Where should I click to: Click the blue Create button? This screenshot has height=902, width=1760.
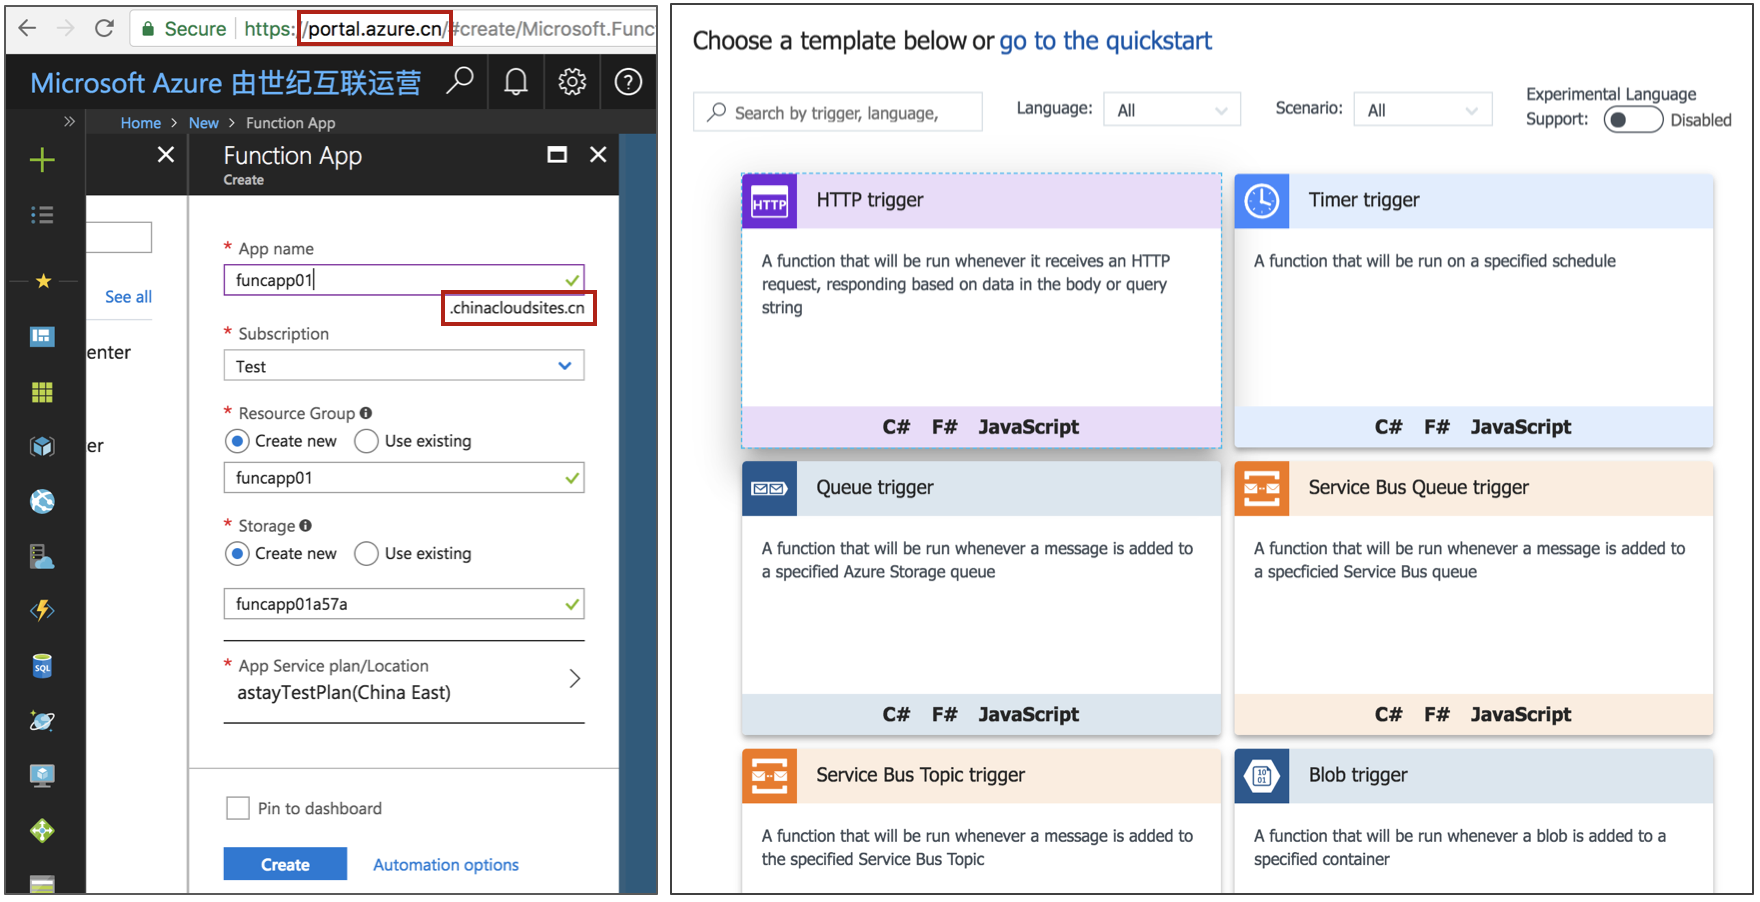point(285,864)
